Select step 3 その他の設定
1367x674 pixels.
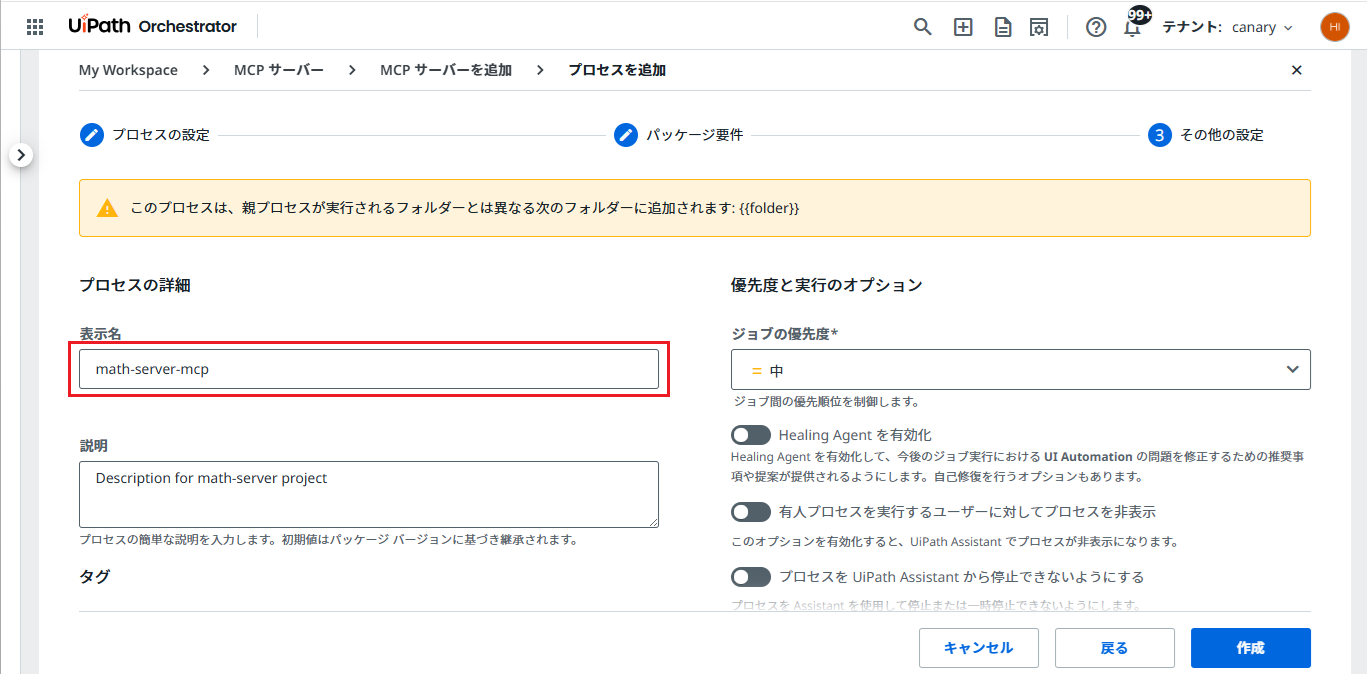point(1206,135)
